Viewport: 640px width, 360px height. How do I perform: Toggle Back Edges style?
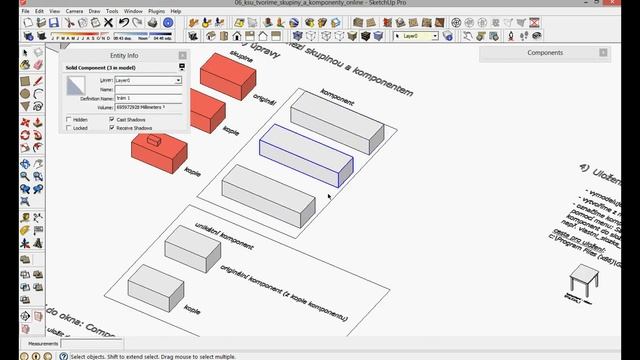pyautogui.click(x=311, y=36)
